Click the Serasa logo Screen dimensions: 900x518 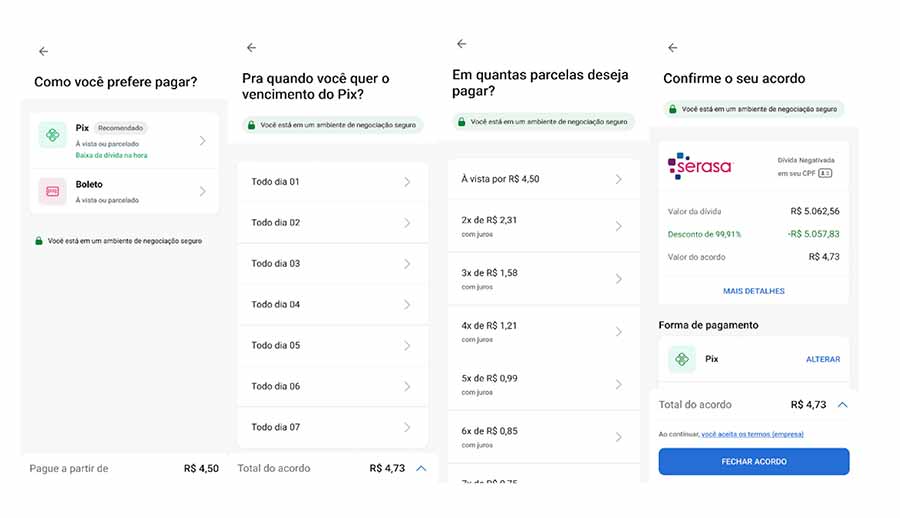[x=702, y=165]
